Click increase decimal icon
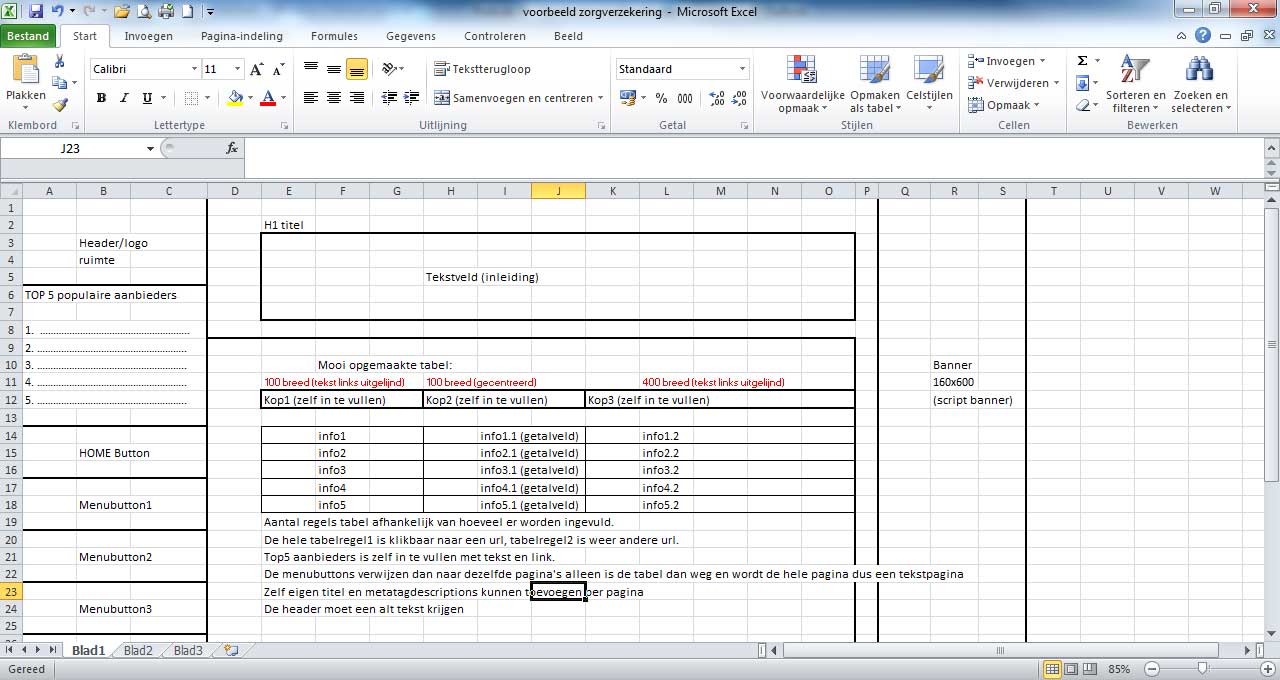The image size is (1280, 680). pos(716,98)
